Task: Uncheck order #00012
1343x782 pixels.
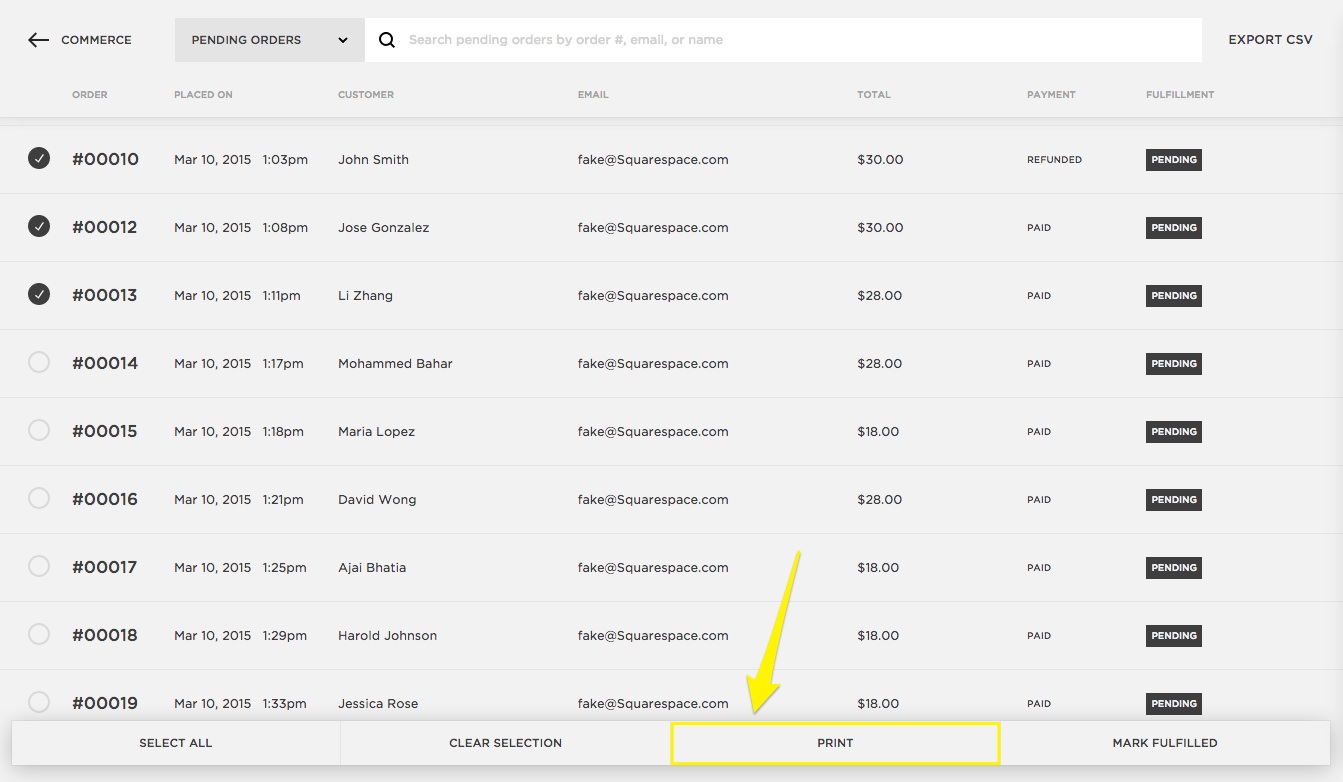Action: [38, 226]
